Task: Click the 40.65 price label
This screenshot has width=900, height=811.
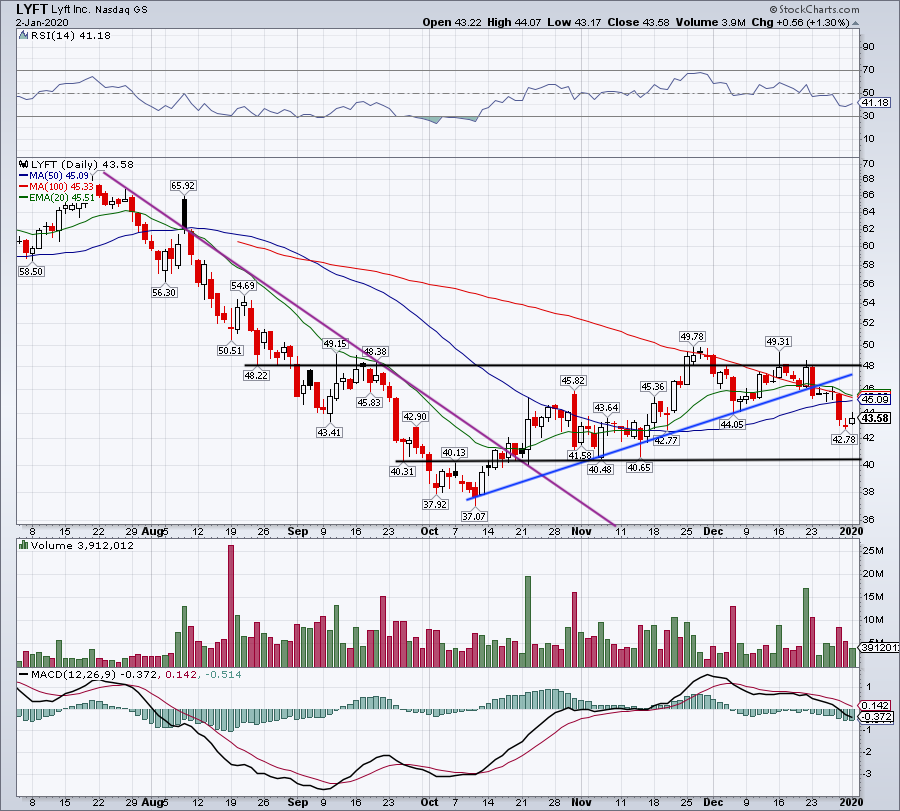Action: tap(639, 468)
